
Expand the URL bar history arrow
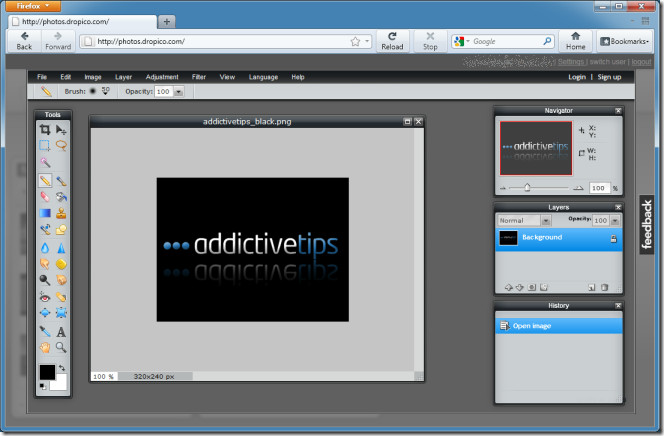coord(367,41)
